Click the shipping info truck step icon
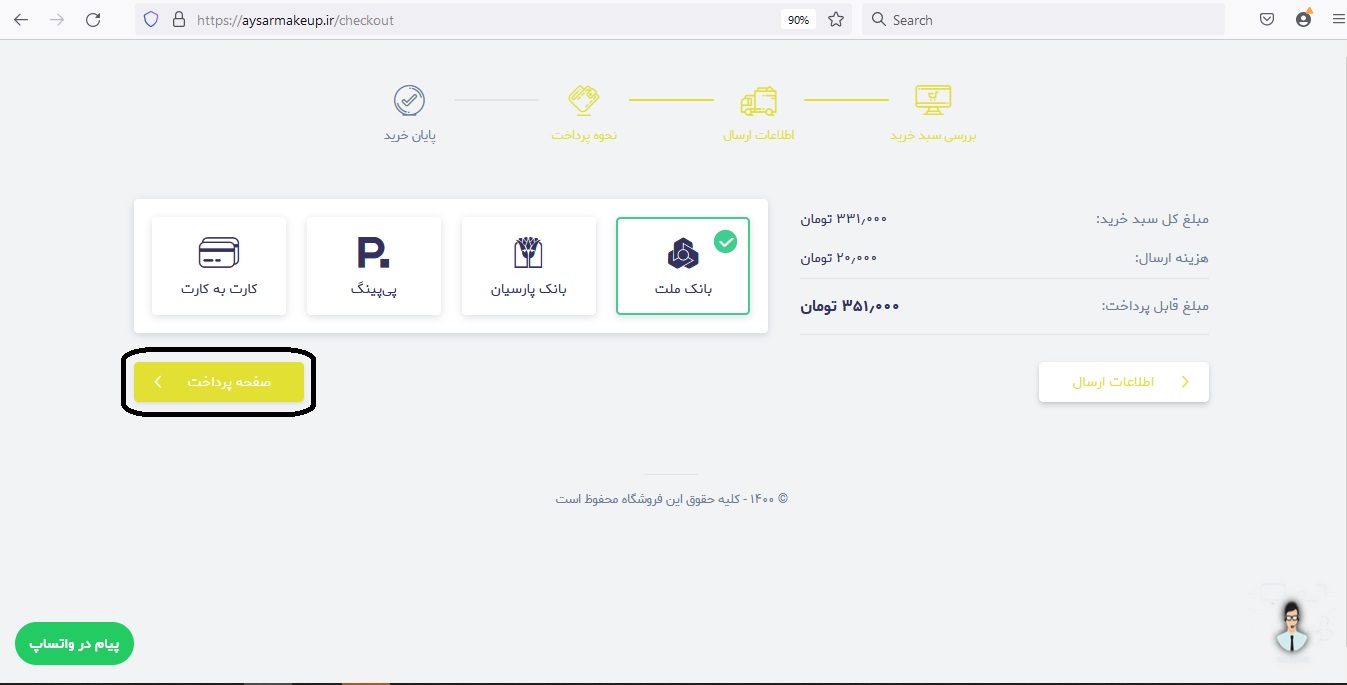The image size is (1347, 685). [758, 101]
